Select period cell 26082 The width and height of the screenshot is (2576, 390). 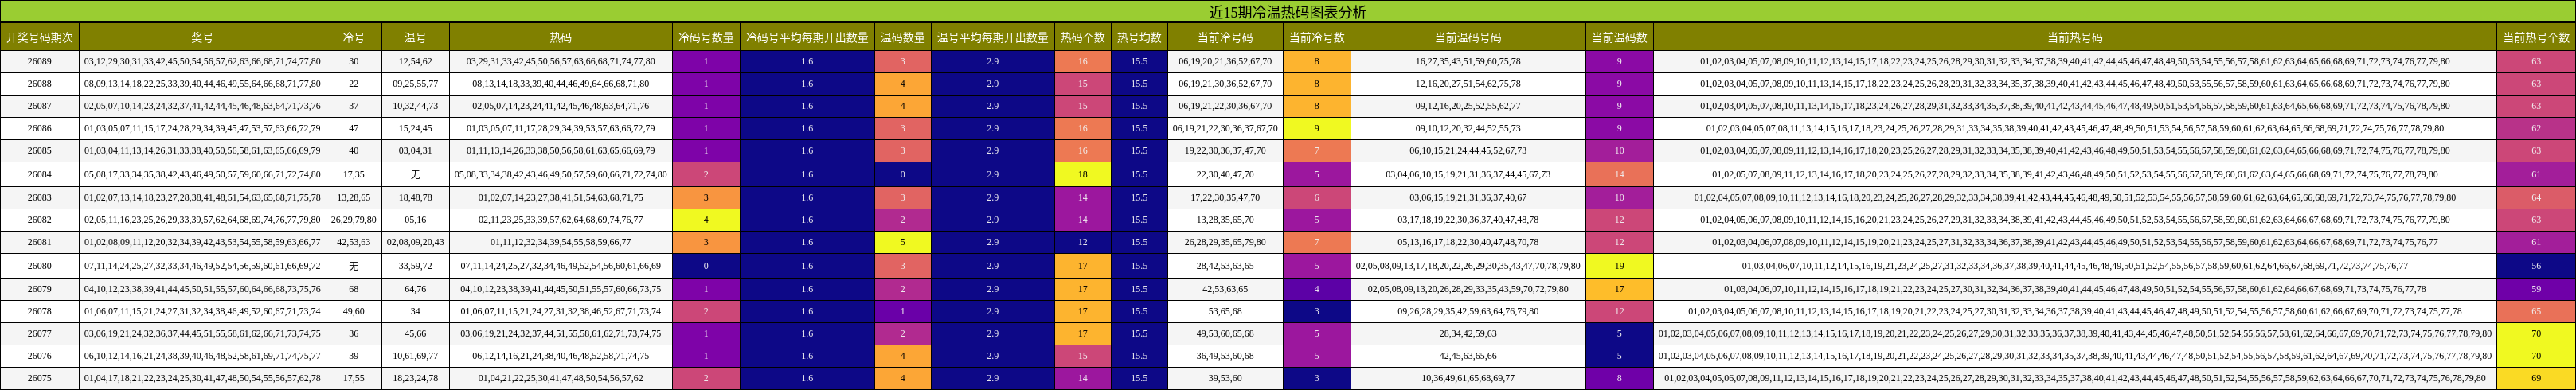pos(39,220)
